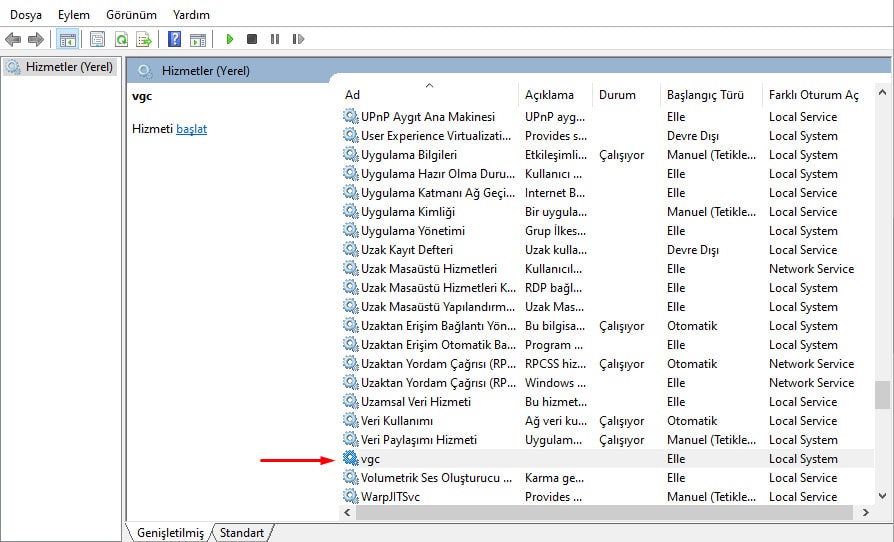Toggle the Show/Hide Console Tree toolbar icon
The image size is (894, 542).
coord(68,39)
